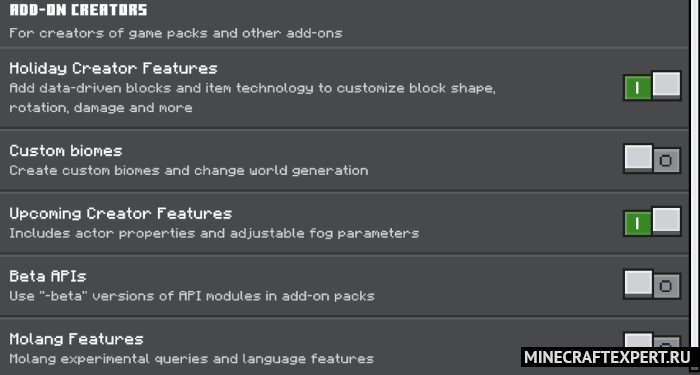Enable the Beta APIs toggle
This screenshot has width=700, height=375.
pyautogui.click(x=652, y=284)
